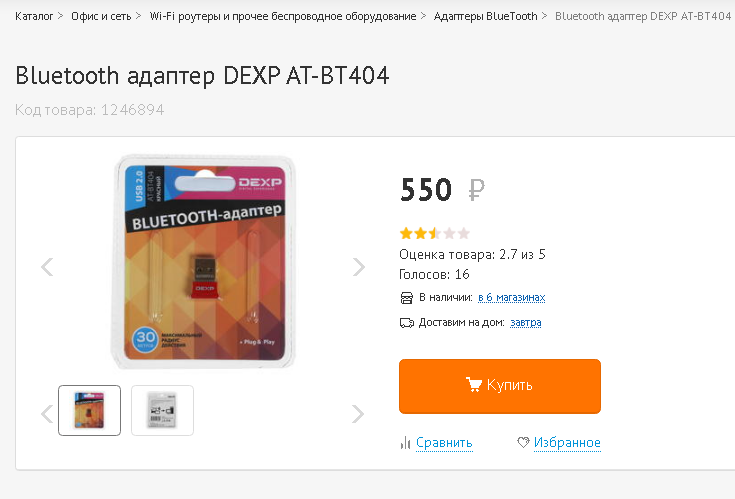
Task: Select the second package back thumbnail
Action: coord(162,410)
